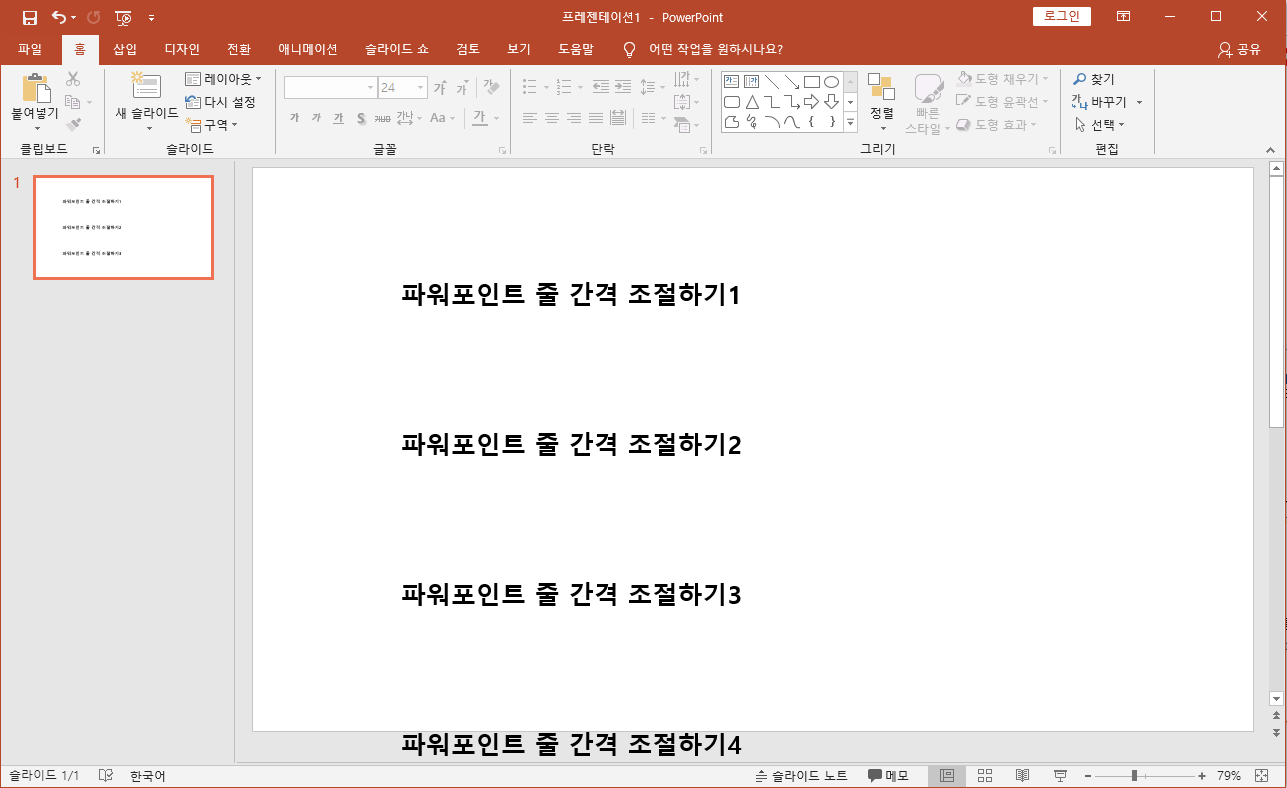This screenshot has width=1287, height=788.
Task: Click the Clear All Formatting icon
Action: 491,87
